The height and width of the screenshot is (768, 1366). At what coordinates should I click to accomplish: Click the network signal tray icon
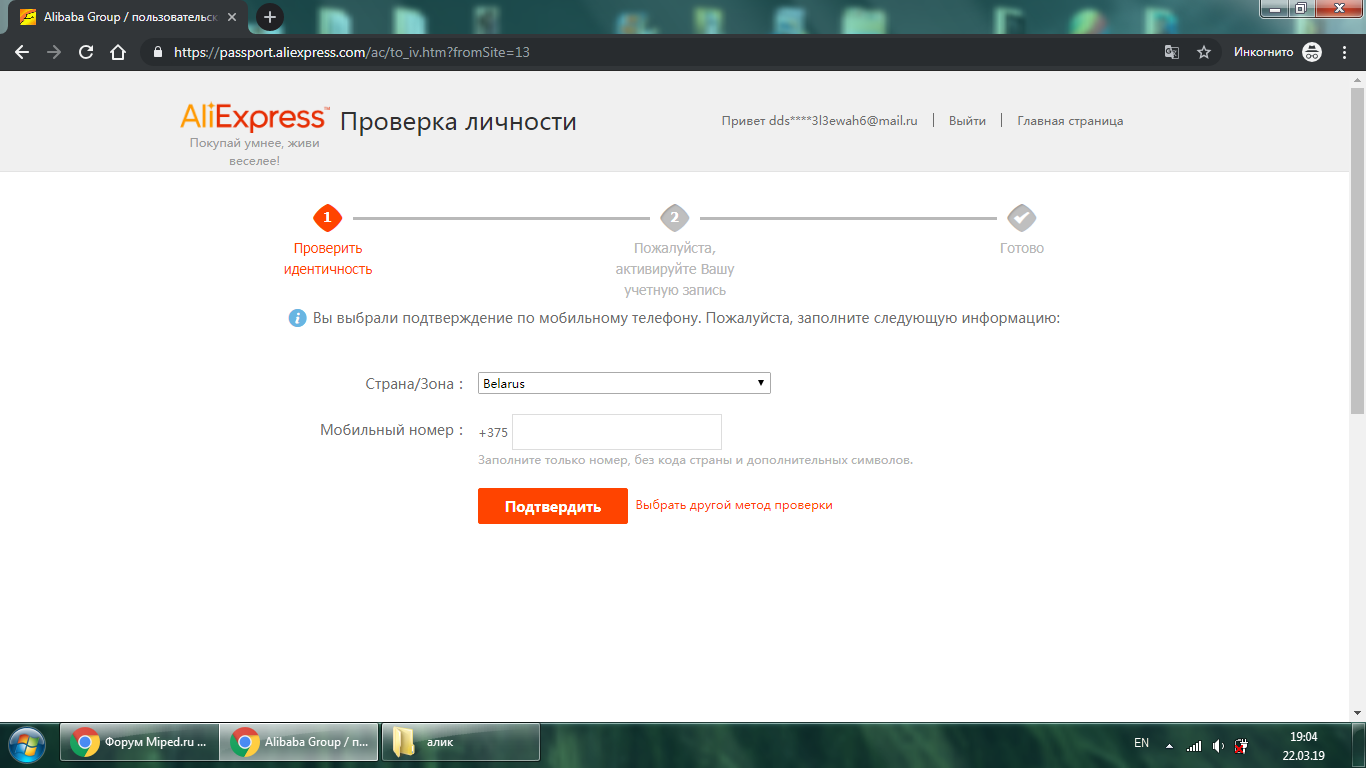(x=1194, y=745)
